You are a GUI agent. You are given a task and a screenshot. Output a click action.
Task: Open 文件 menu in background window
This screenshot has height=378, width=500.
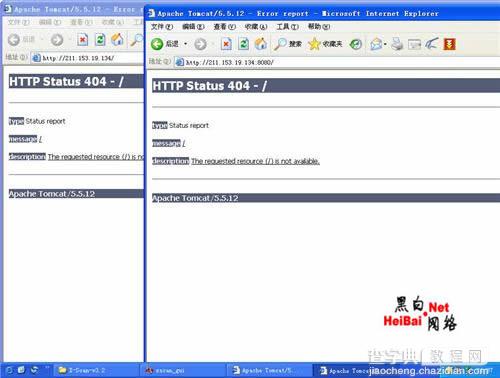(19, 22)
